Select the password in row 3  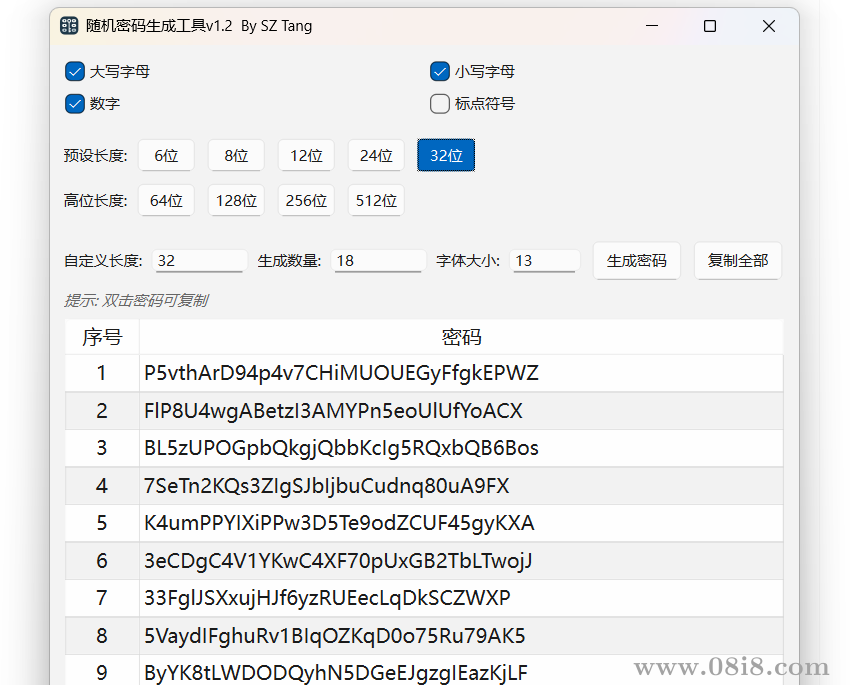(x=342, y=448)
